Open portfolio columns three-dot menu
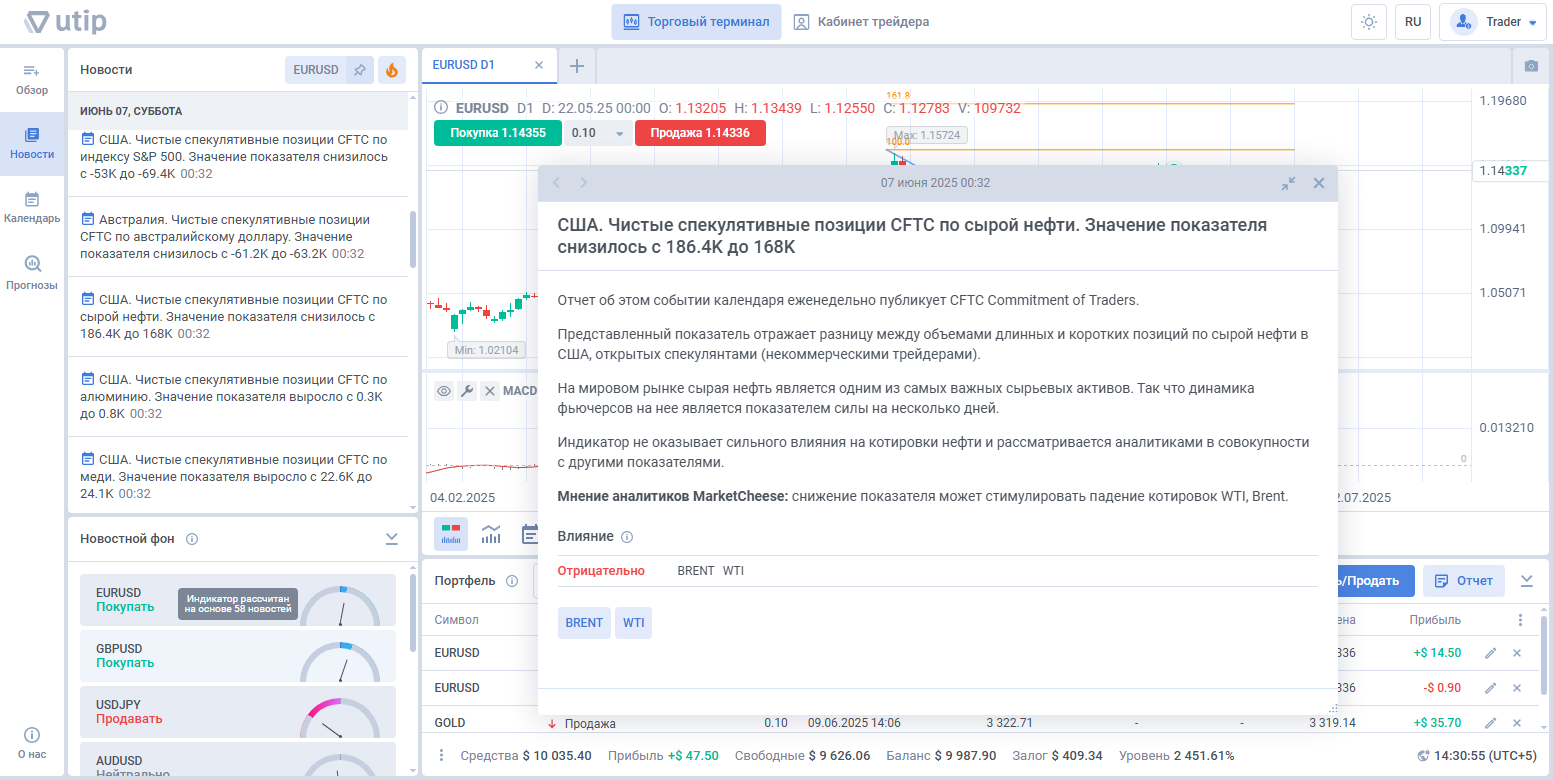1553x780 pixels. pos(1521,620)
